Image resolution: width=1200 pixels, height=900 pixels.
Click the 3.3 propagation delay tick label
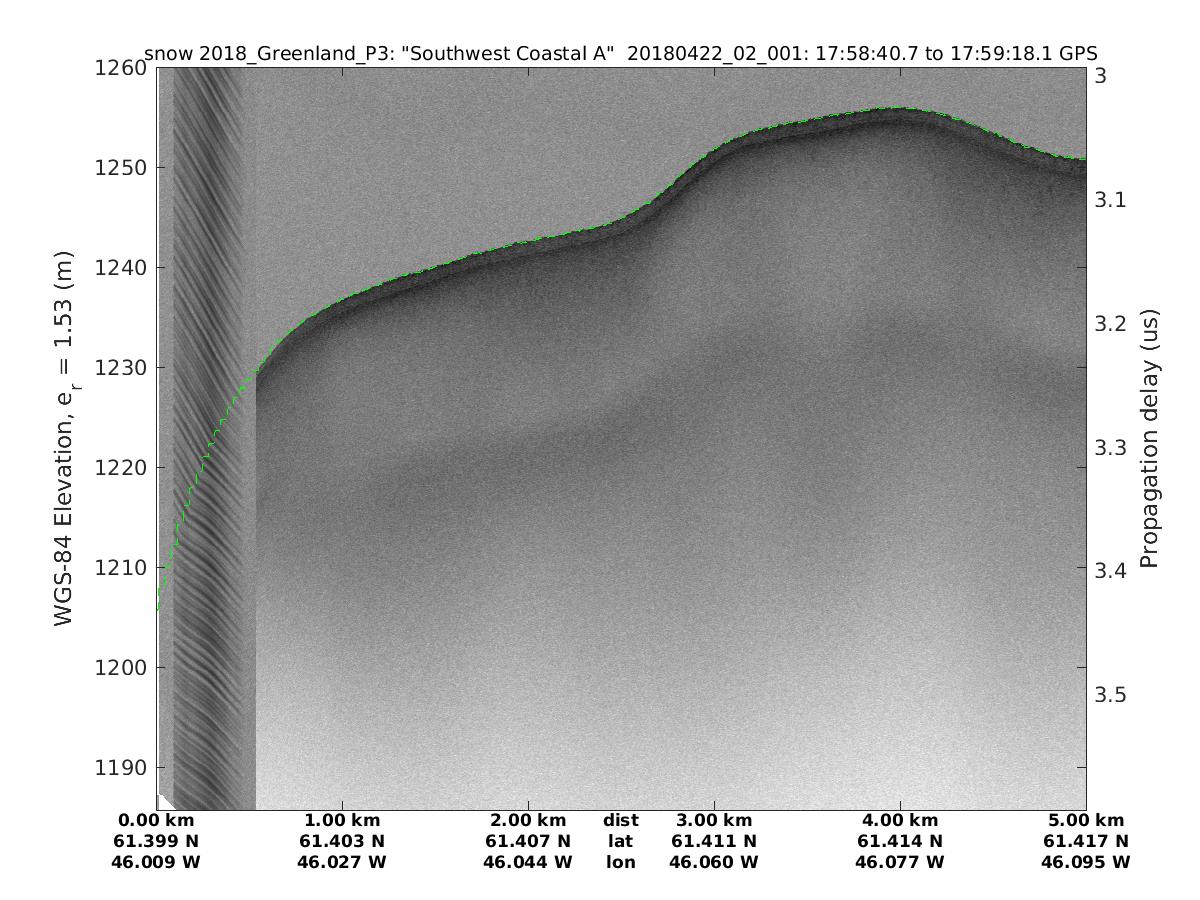pos(1110,447)
